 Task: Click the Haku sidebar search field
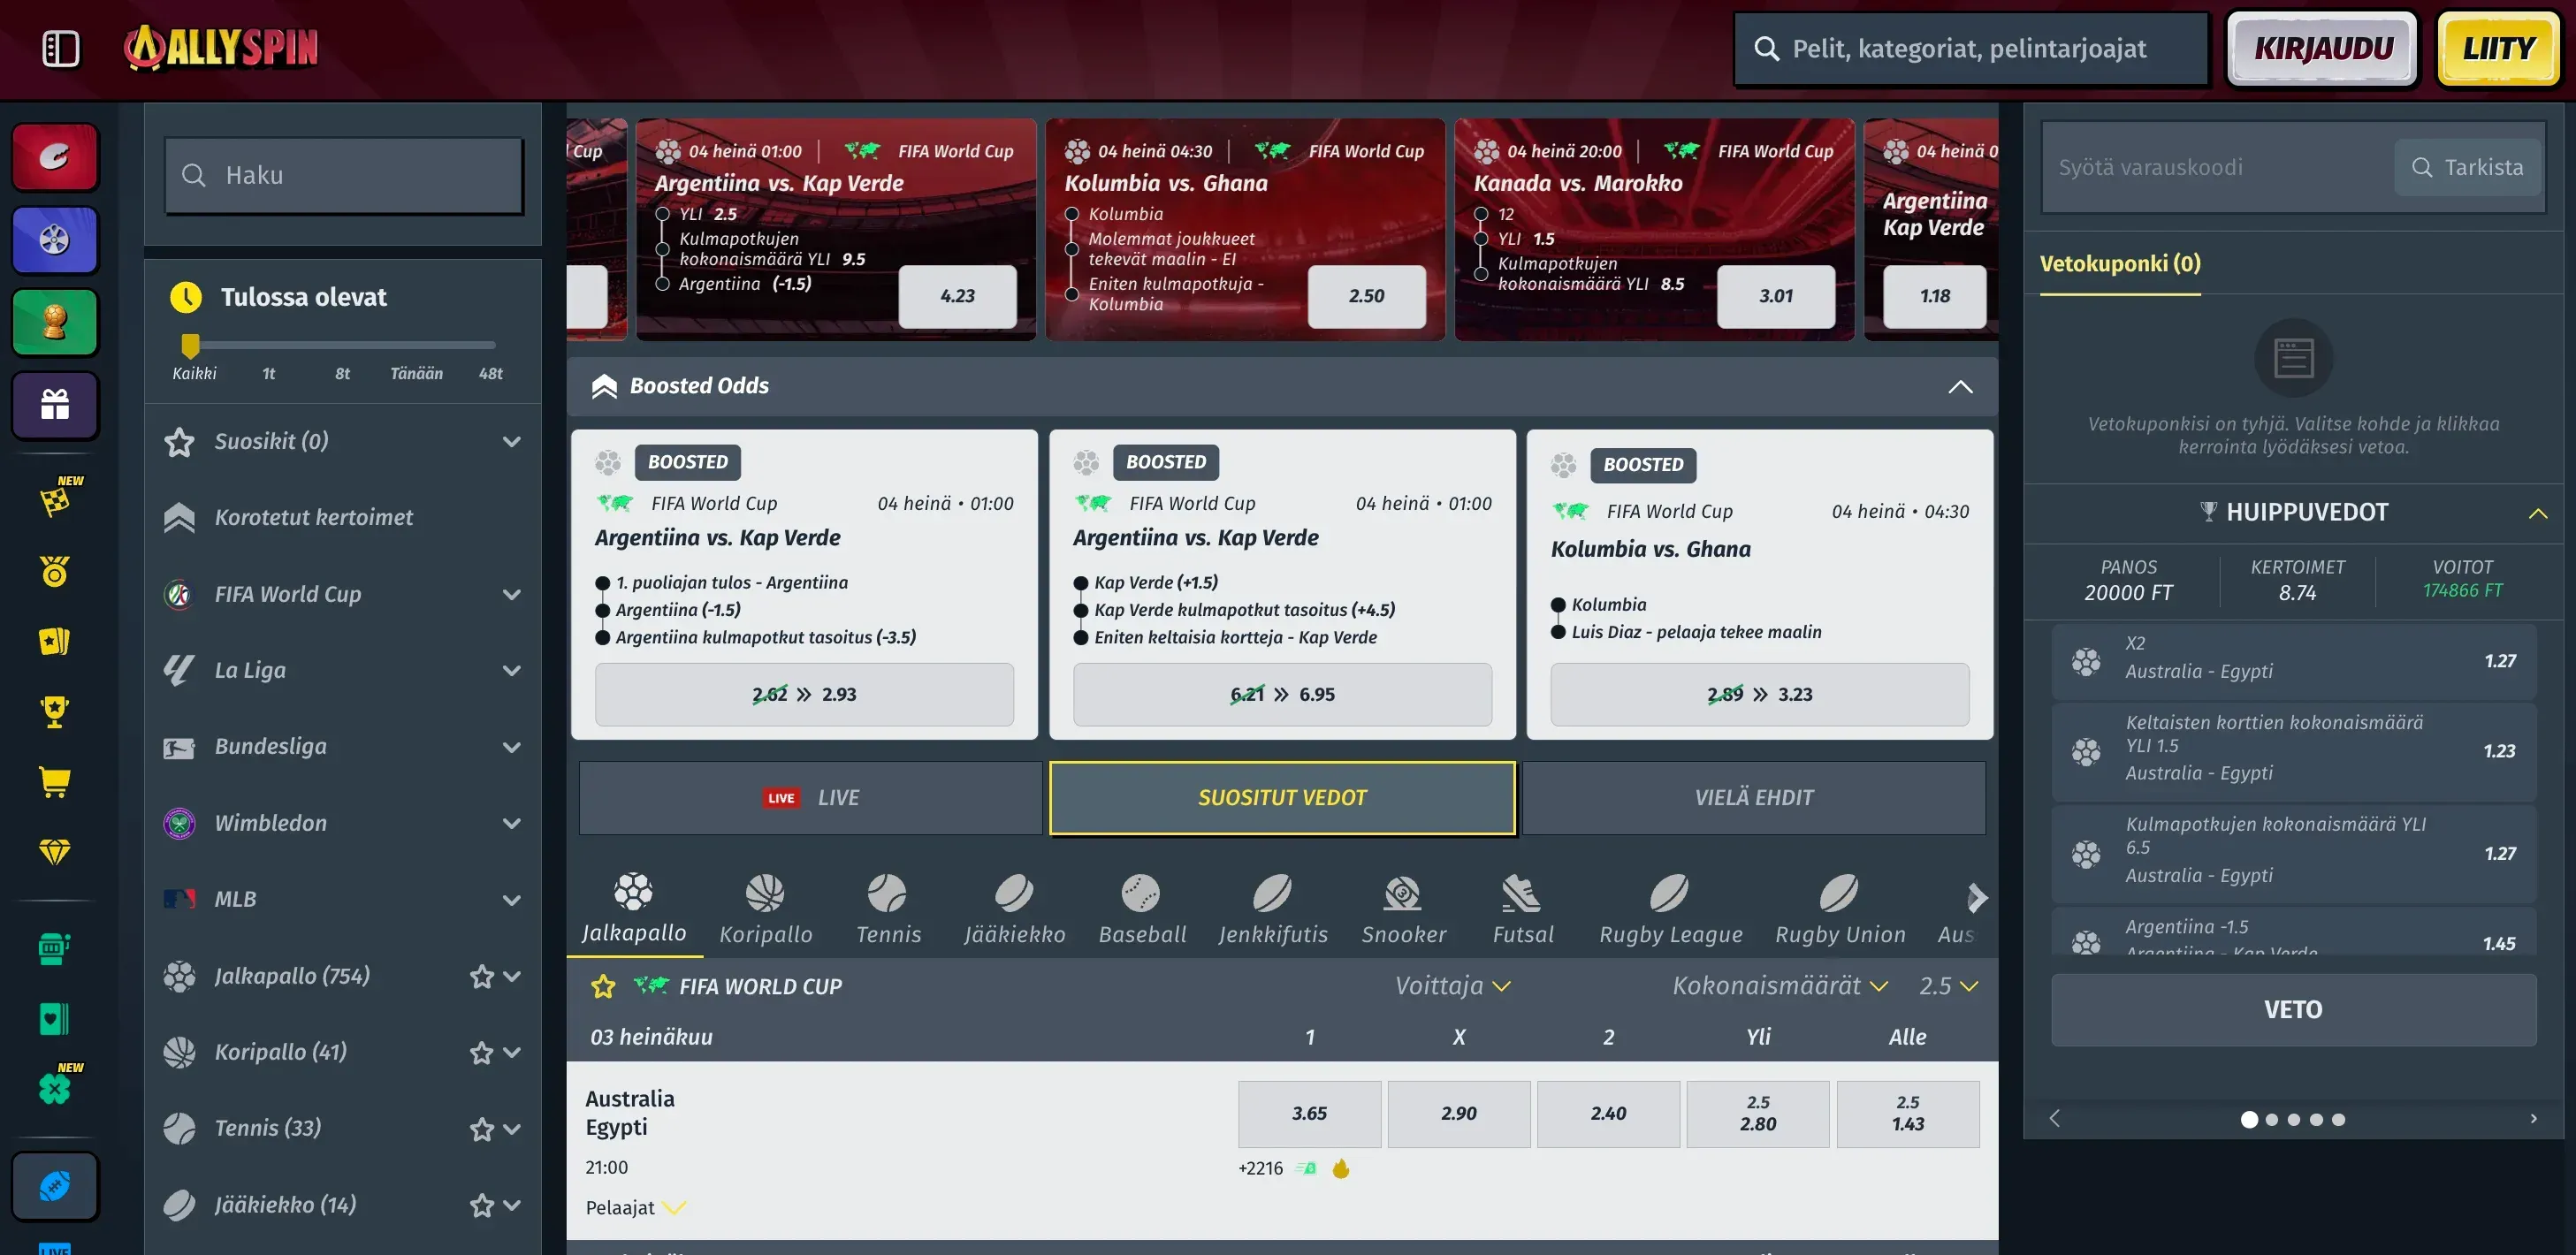(343, 176)
